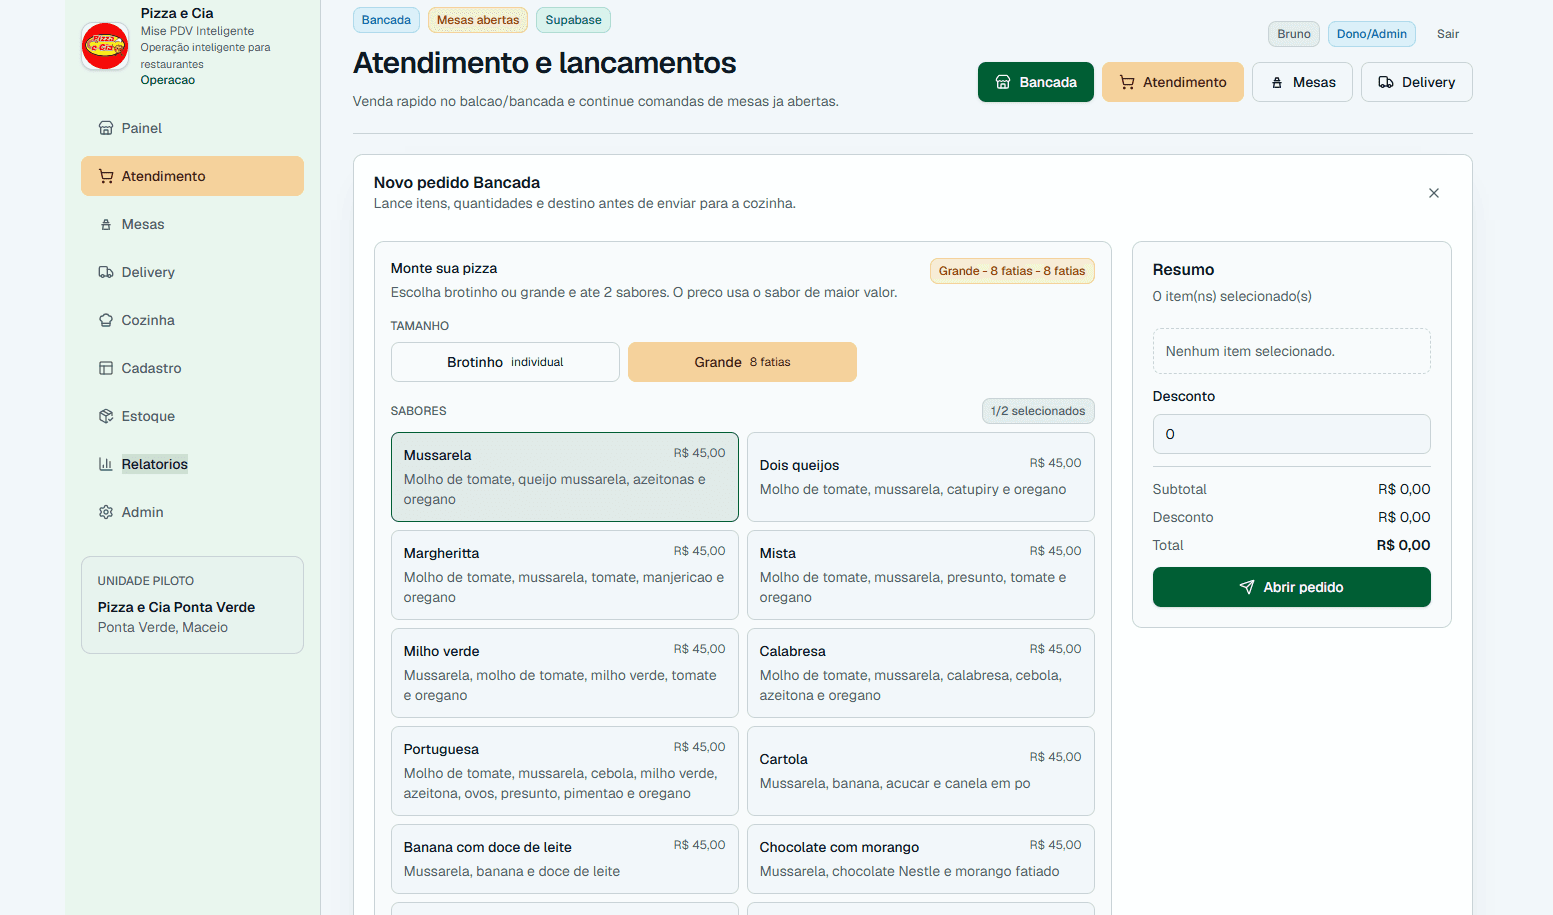
Task: Open Admin from the sidebar
Action: coord(192,512)
